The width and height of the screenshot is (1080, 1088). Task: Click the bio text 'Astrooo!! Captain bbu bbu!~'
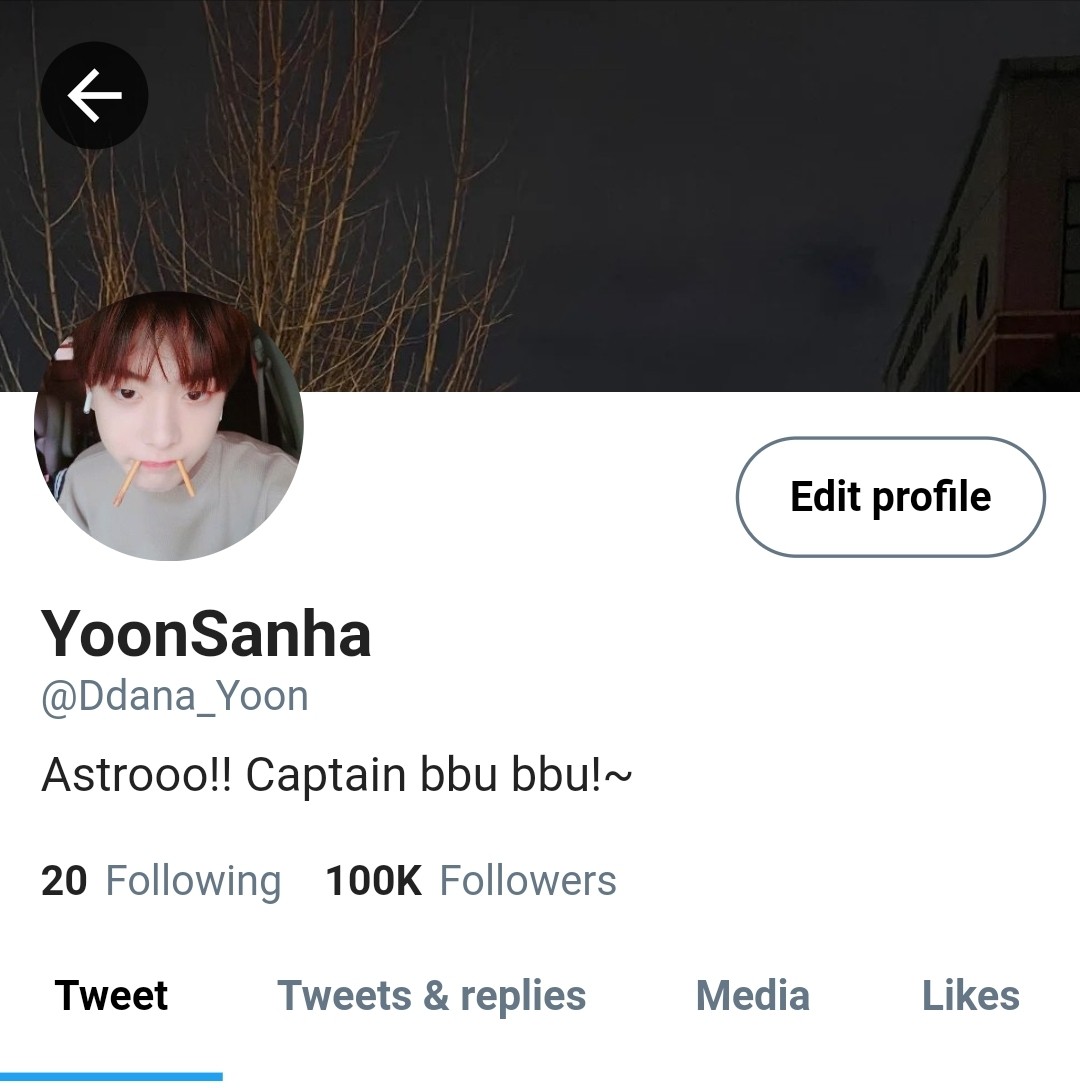pos(337,774)
